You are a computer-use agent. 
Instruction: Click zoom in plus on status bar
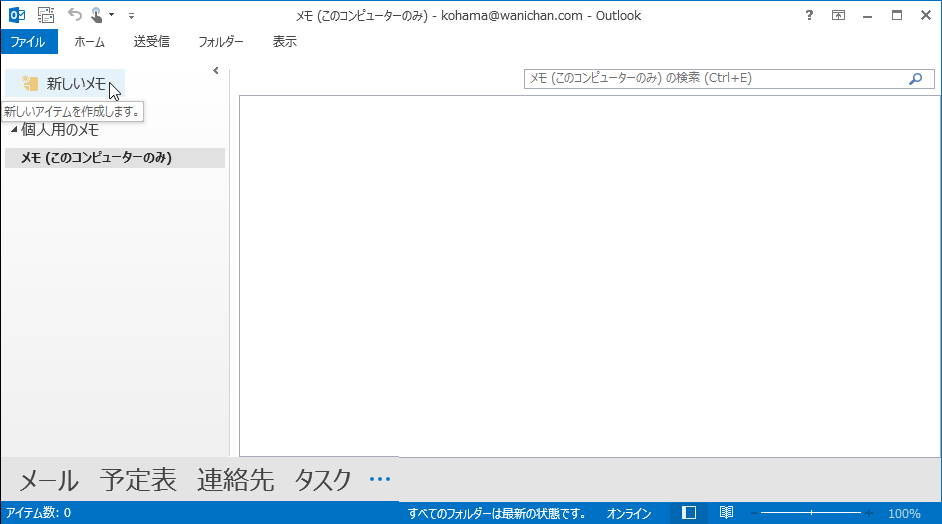click(x=869, y=513)
